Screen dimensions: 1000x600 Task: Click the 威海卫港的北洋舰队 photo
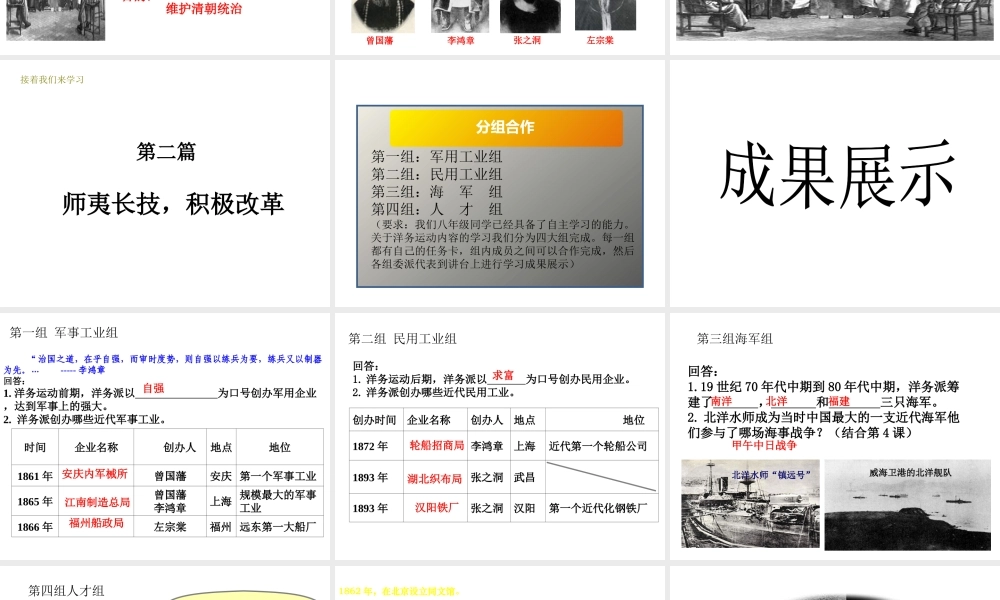click(908, 504)
